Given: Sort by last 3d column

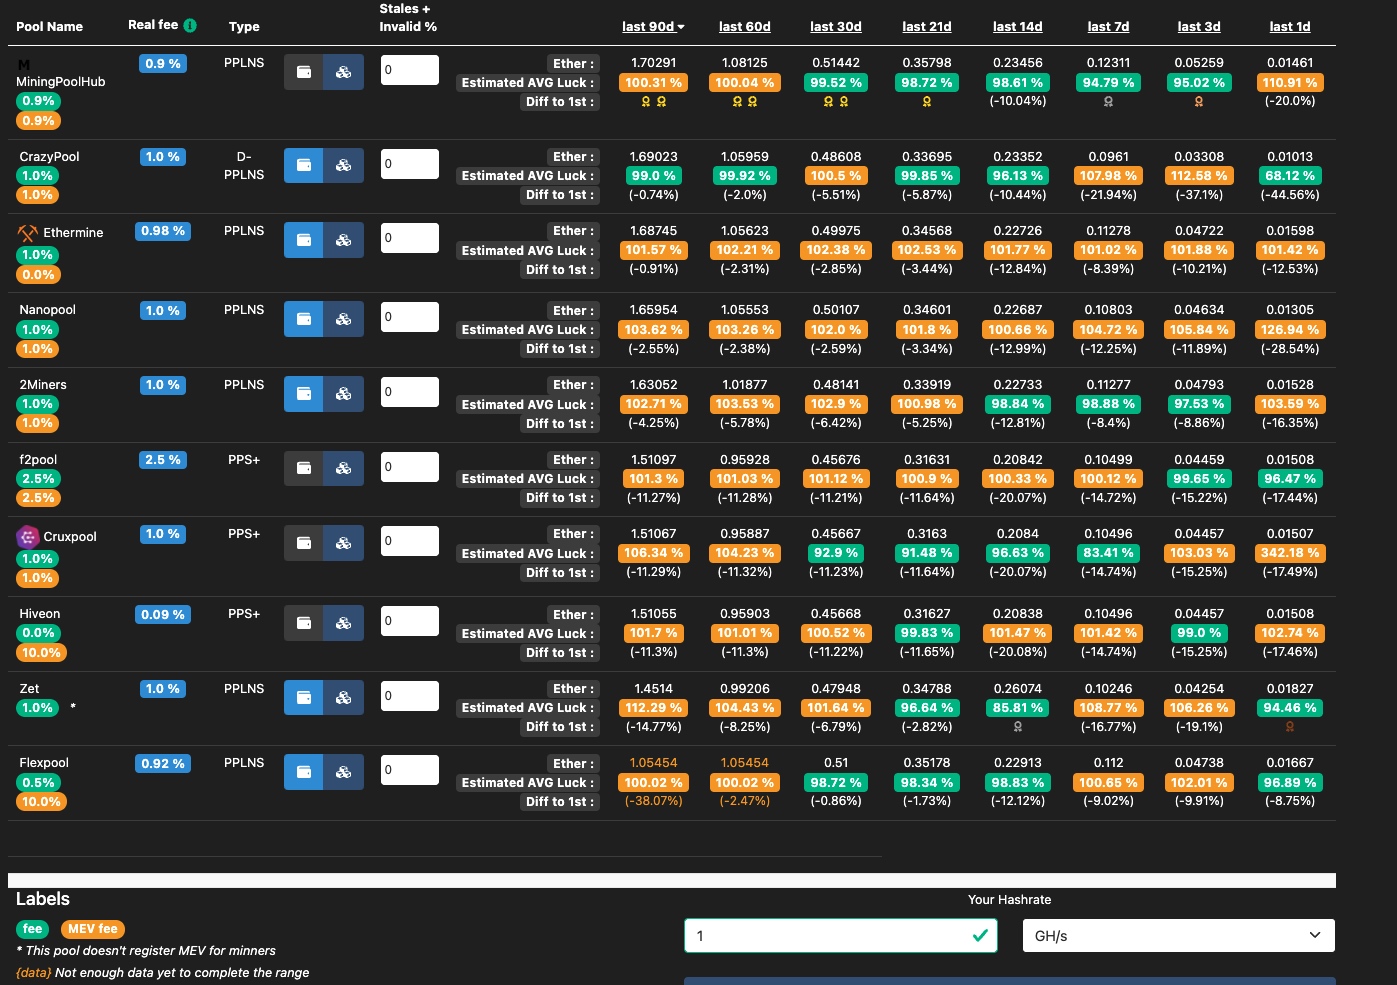Looking at the screenshot, I should (x=1199, y=26).
